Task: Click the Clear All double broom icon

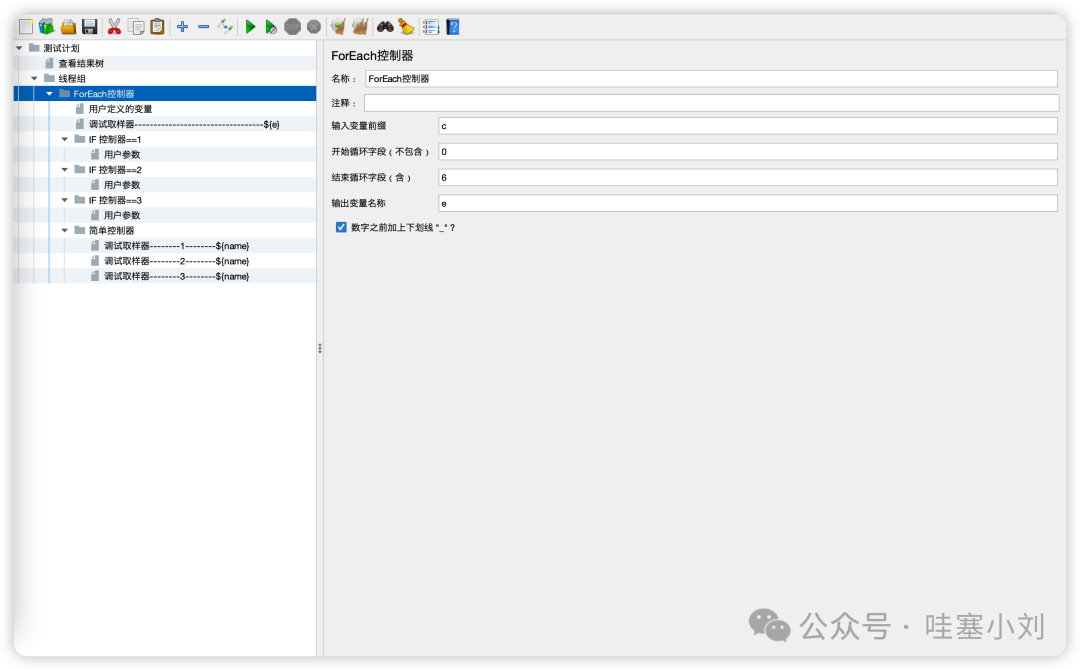Action: point(360,27)
